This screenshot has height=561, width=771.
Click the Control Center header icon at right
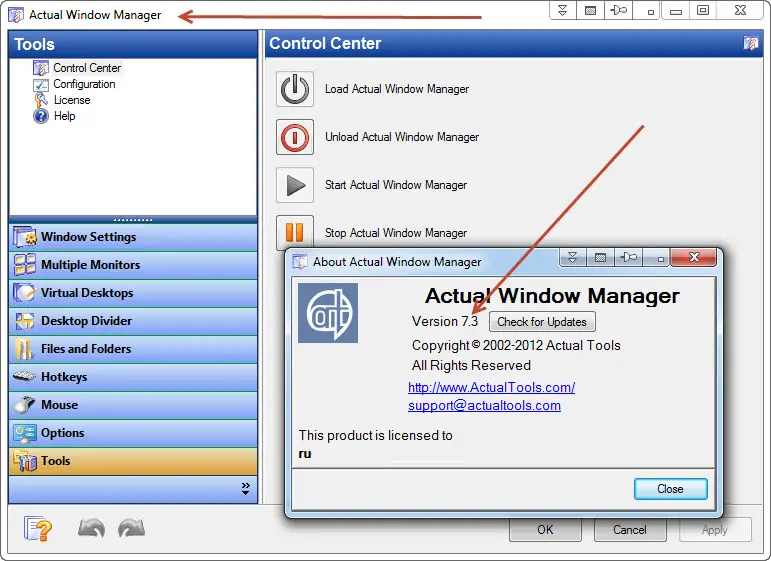750,43
